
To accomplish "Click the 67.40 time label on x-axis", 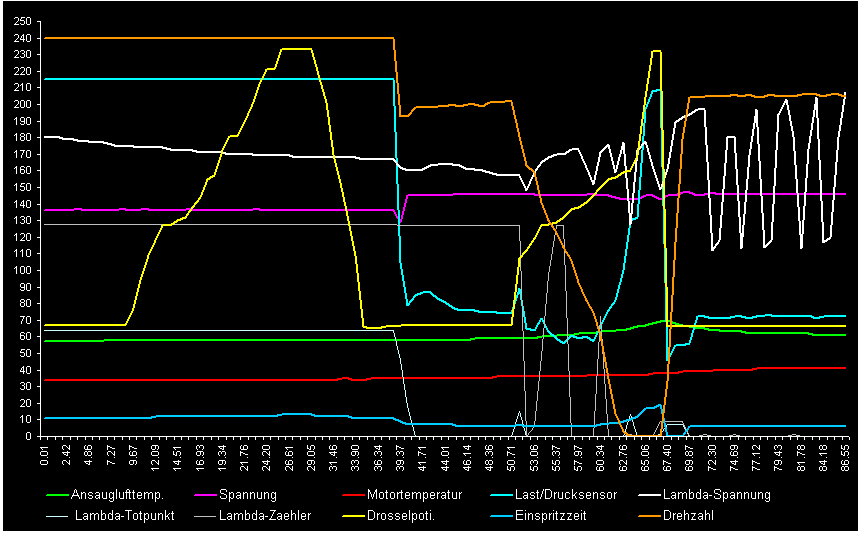I will [x=667, y=456].
